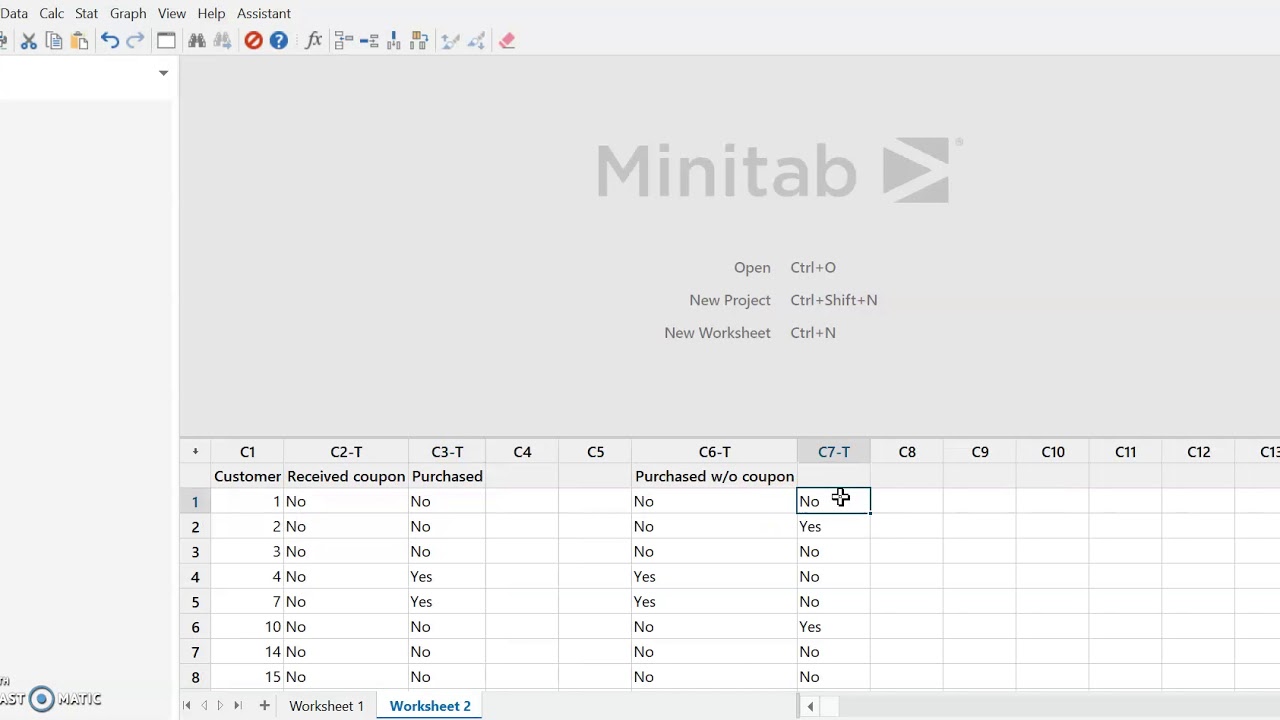Click the greyed icon immediately left of eraser

coord(476,41)
